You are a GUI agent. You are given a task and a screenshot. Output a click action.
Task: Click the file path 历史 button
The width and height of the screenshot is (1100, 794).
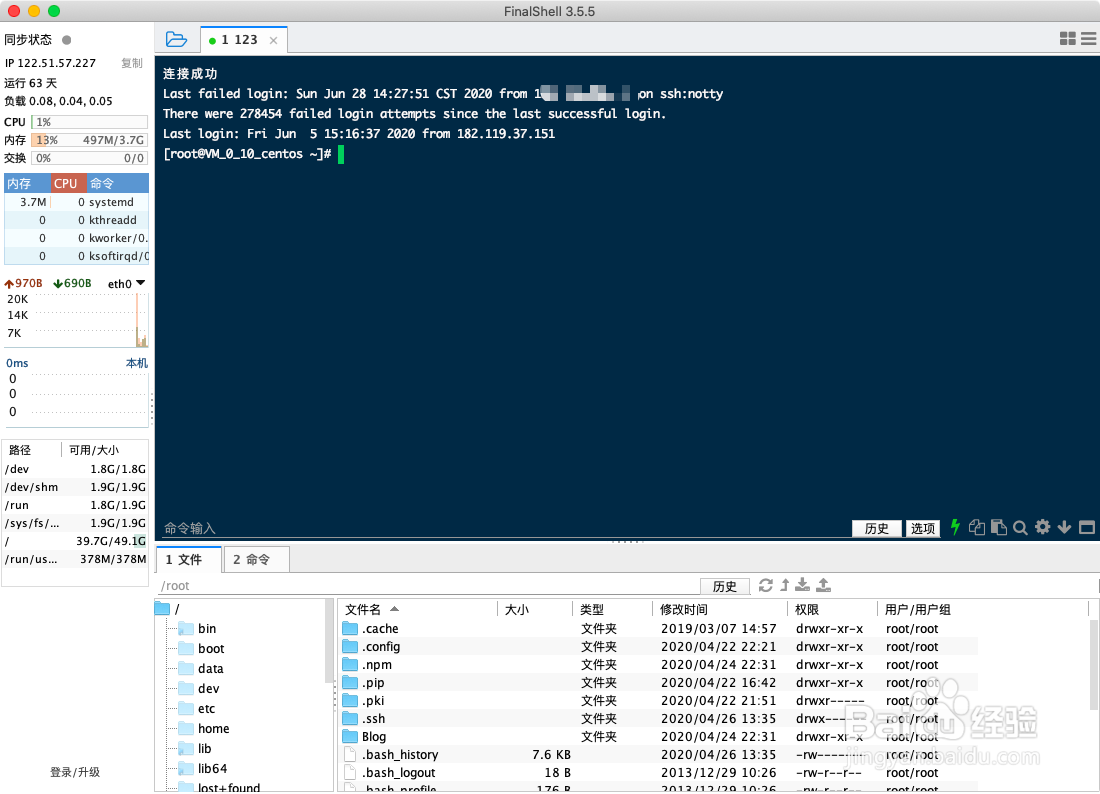pyautogui.click(x=725, y=586)
